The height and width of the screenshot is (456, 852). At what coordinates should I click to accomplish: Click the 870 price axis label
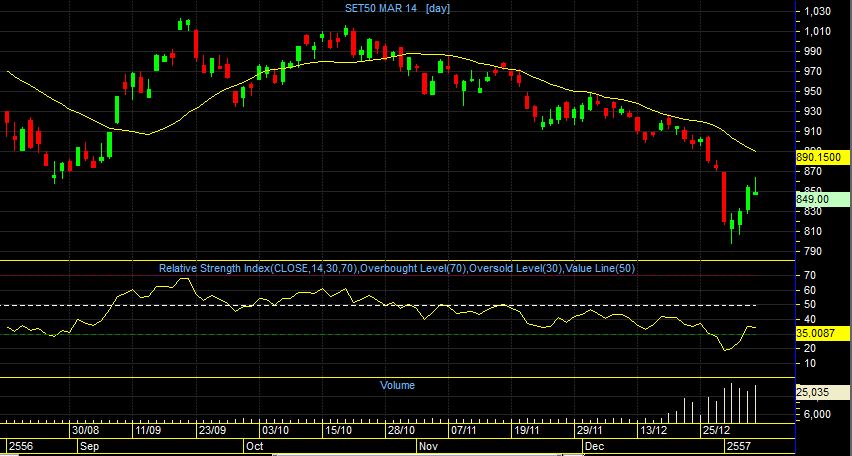(x=815, y=172)
